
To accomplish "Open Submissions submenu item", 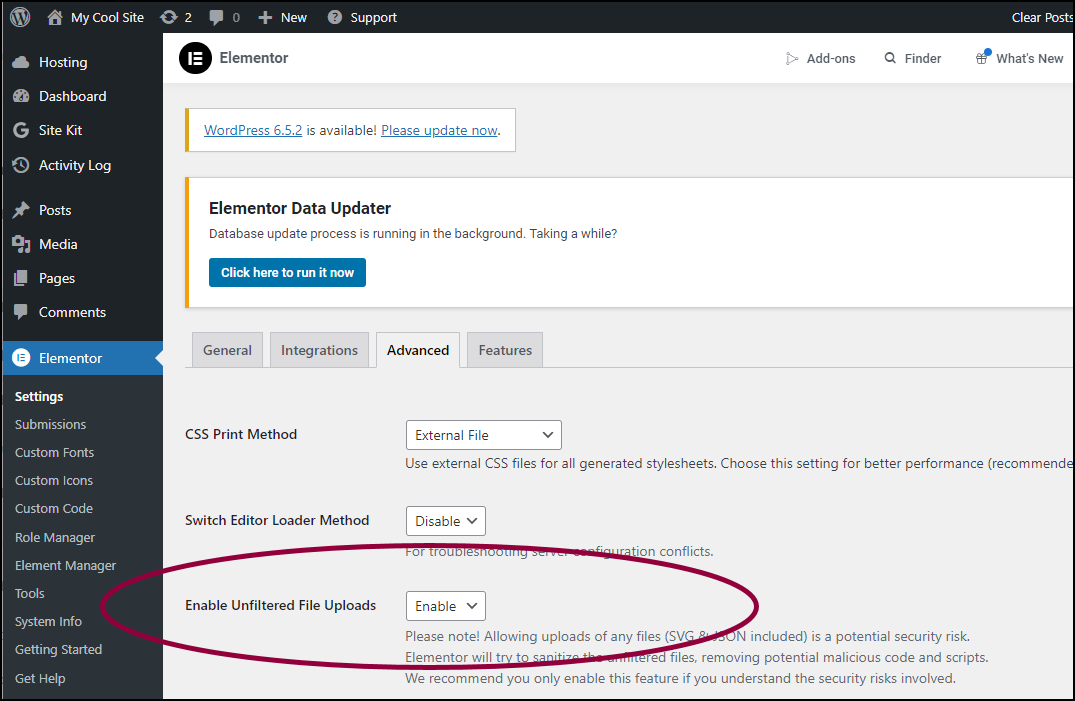I will coord(51,425).
